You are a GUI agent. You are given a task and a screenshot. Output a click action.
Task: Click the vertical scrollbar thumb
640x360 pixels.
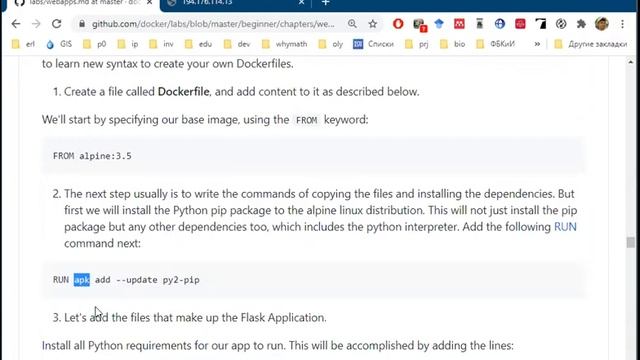(x=631, y=242)
